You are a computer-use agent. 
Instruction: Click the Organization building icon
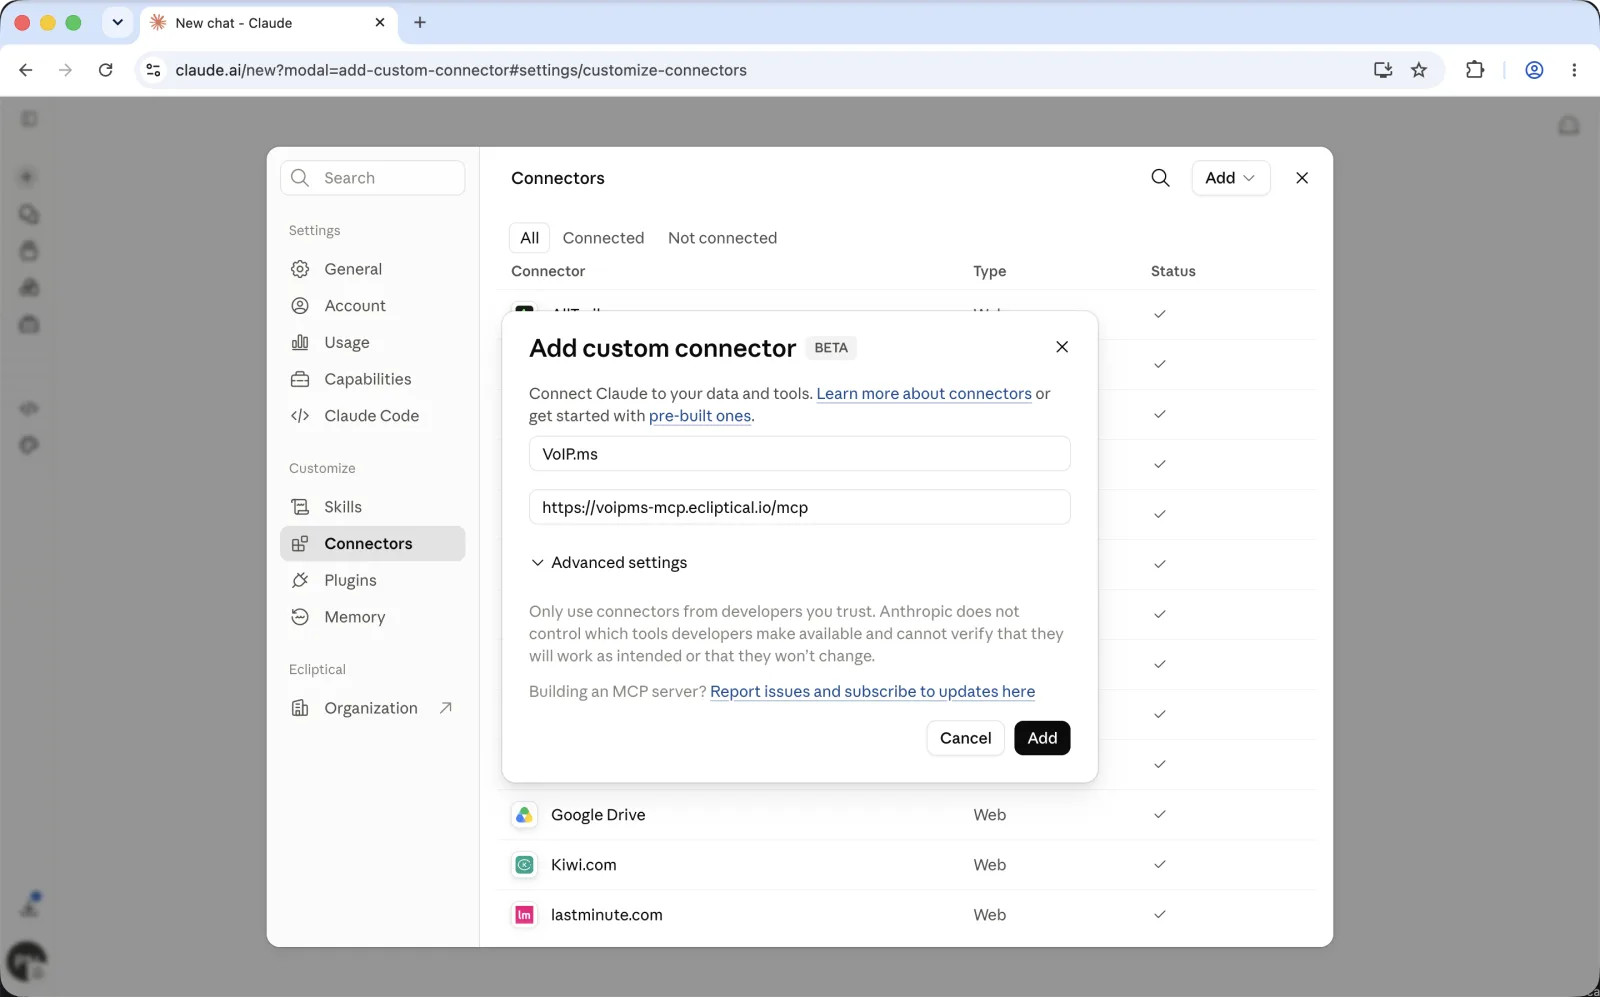300,708
